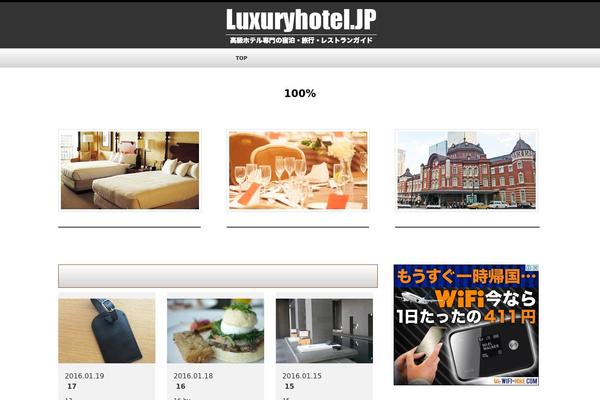
Task: Click the Luxuryhotel.JP site logo
Action: pyautogui.click(x=301, y=20)
